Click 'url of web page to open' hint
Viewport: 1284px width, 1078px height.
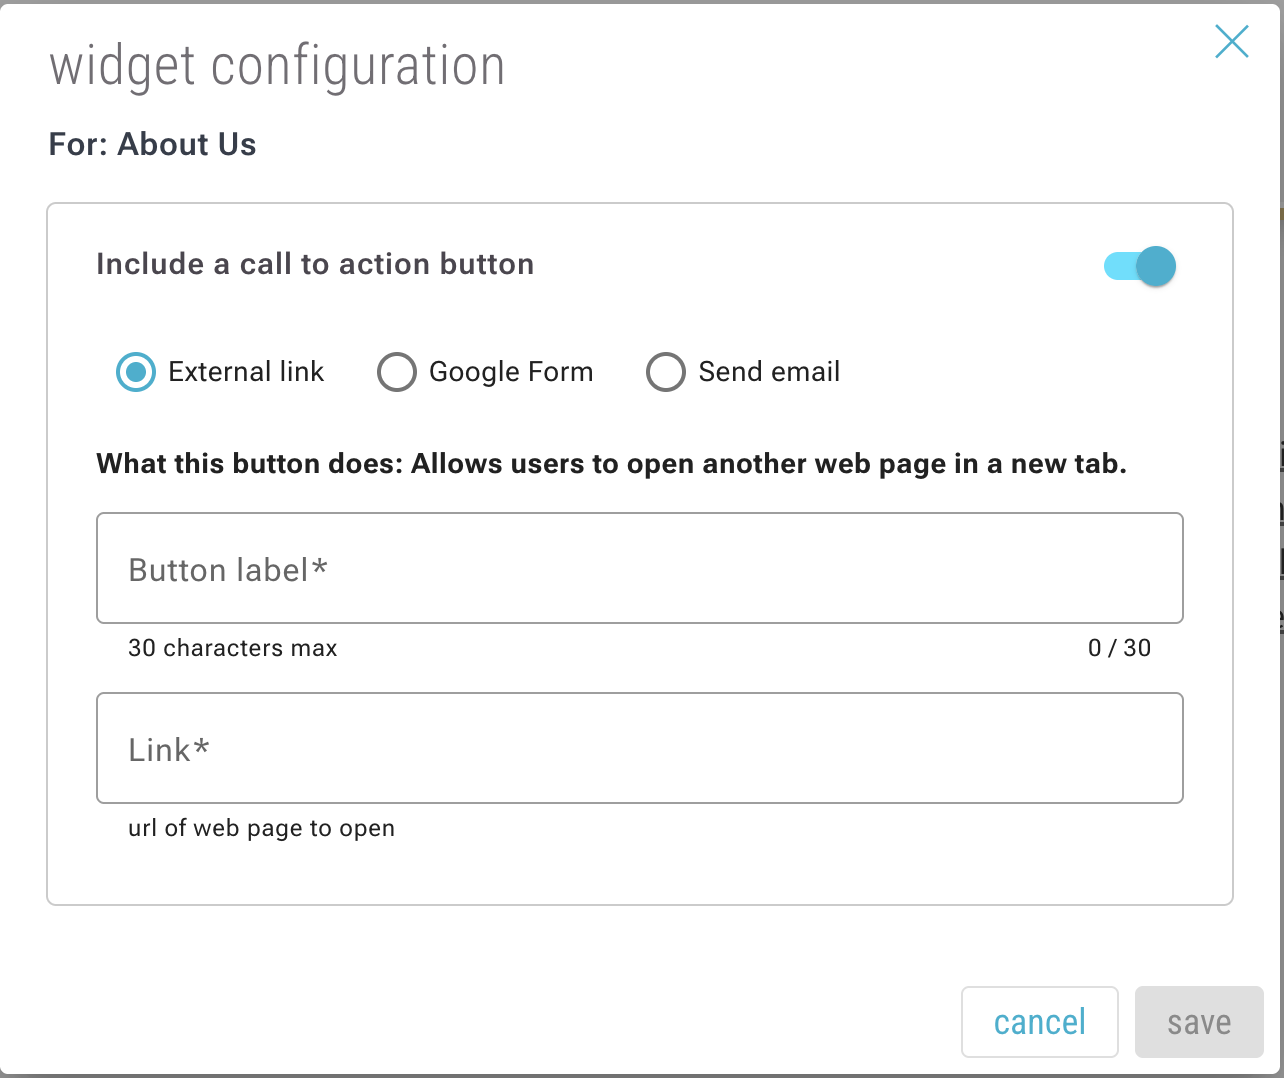click(x=261, y=828)
